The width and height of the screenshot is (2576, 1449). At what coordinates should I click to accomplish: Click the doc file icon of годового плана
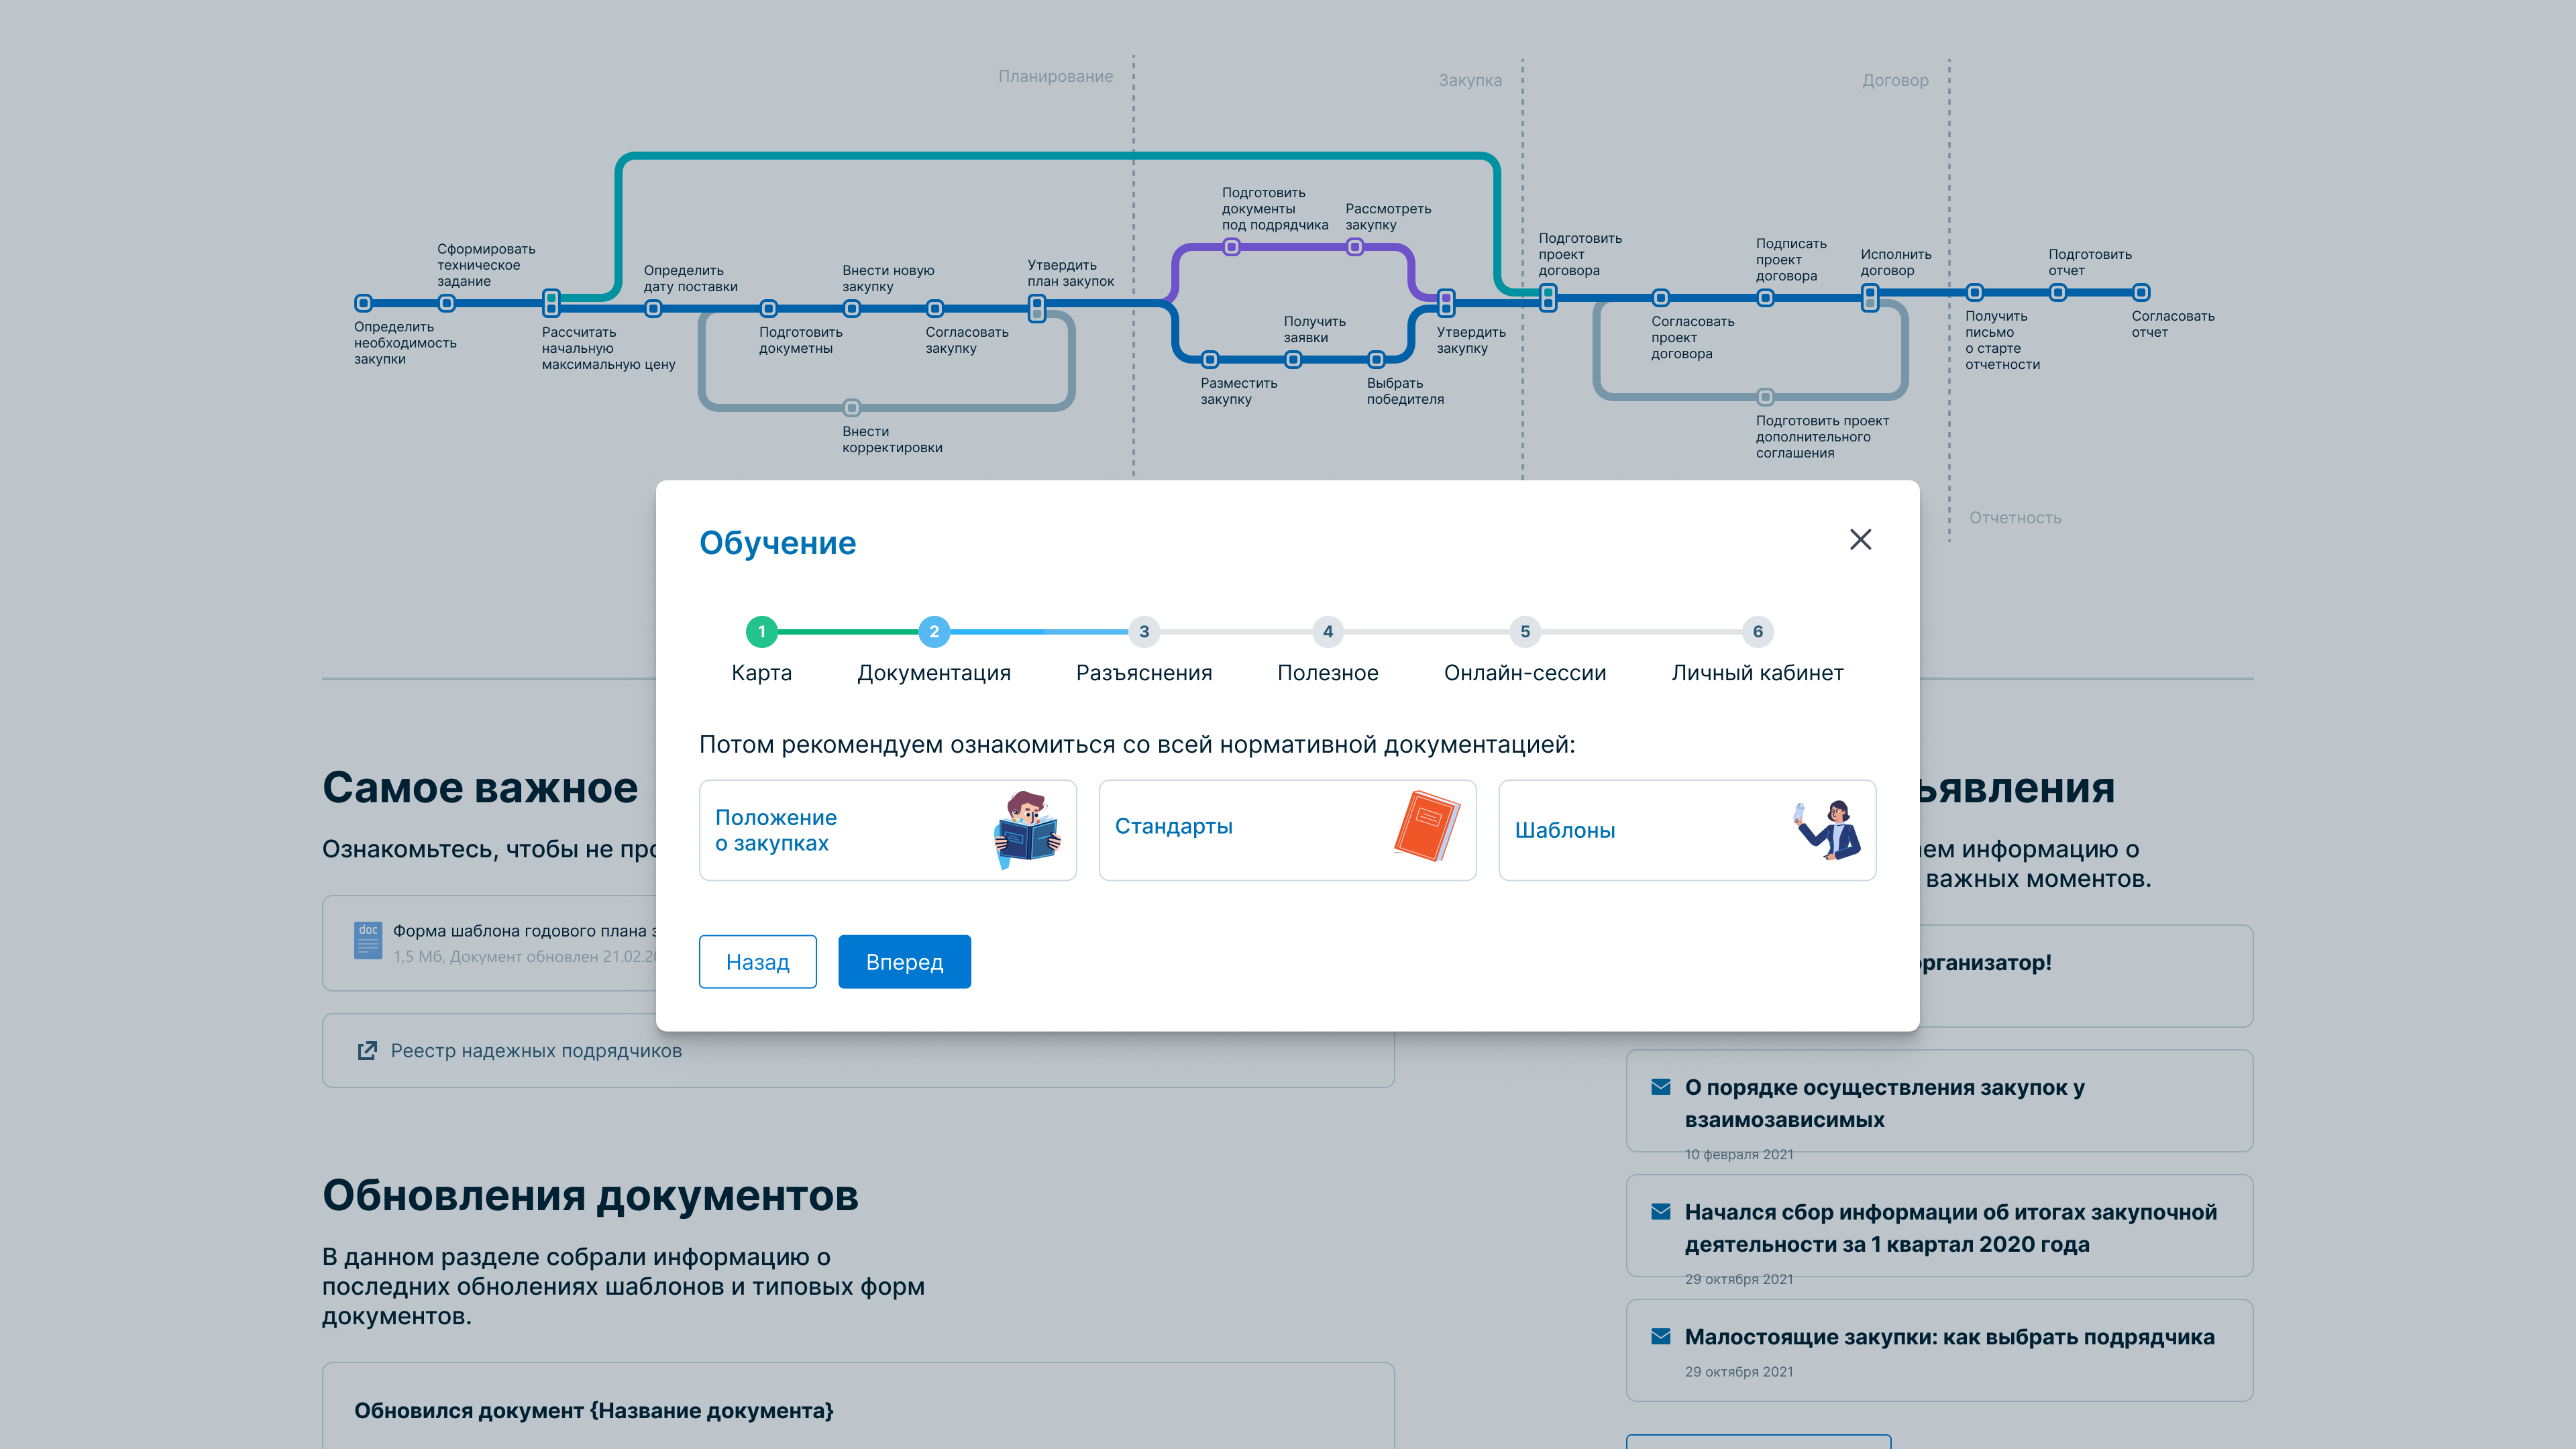coord(368,941)
